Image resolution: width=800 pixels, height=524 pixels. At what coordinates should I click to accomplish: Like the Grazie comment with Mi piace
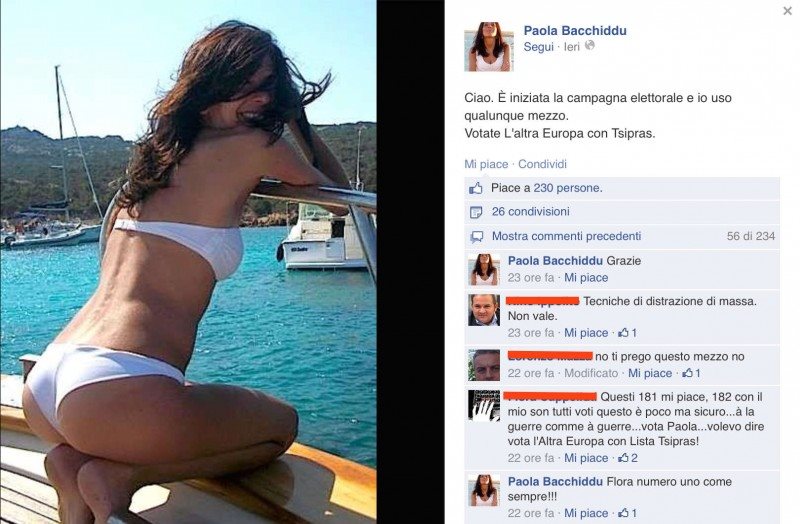tap(586, 278)
